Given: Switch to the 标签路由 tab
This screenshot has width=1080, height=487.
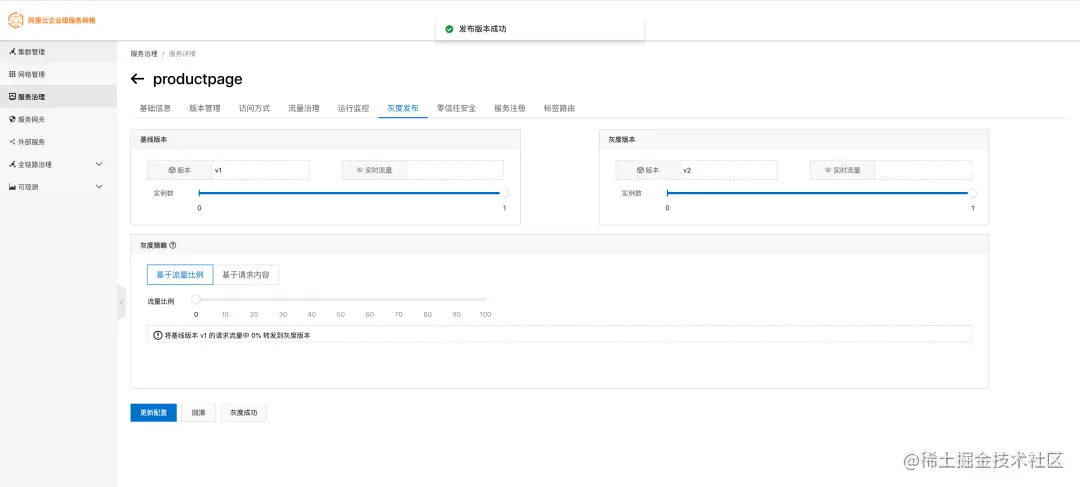Looking at the screenshot, I should (559, 108).
